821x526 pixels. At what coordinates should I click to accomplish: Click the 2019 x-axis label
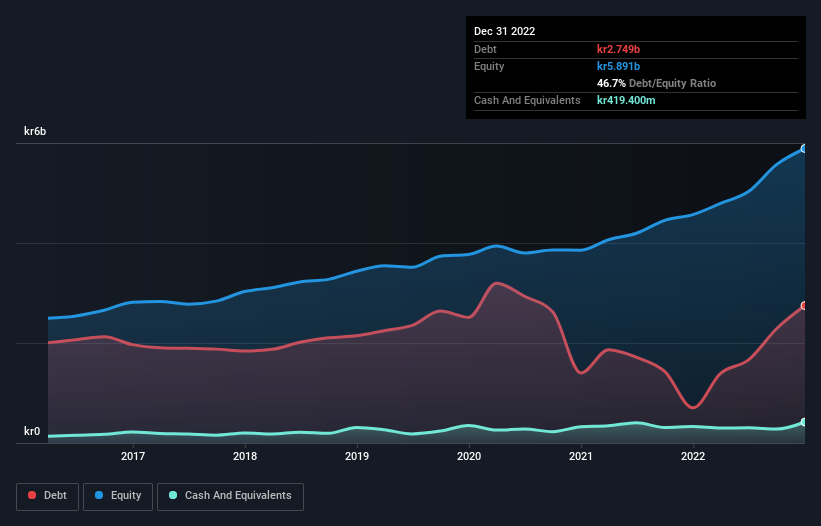357,456
